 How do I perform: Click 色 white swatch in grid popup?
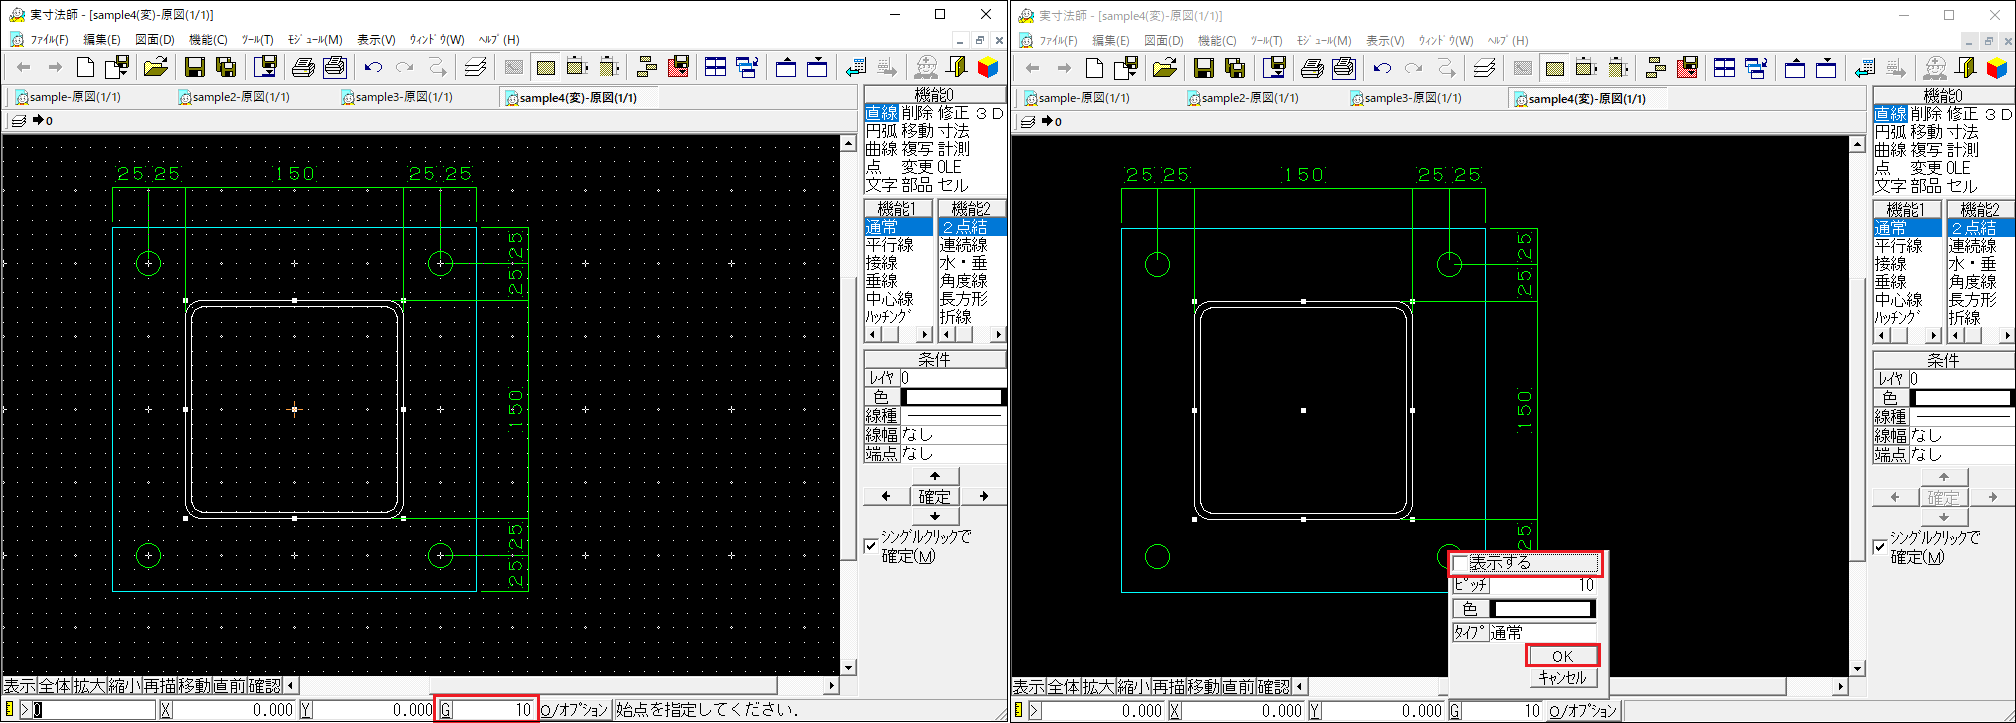1542,609
